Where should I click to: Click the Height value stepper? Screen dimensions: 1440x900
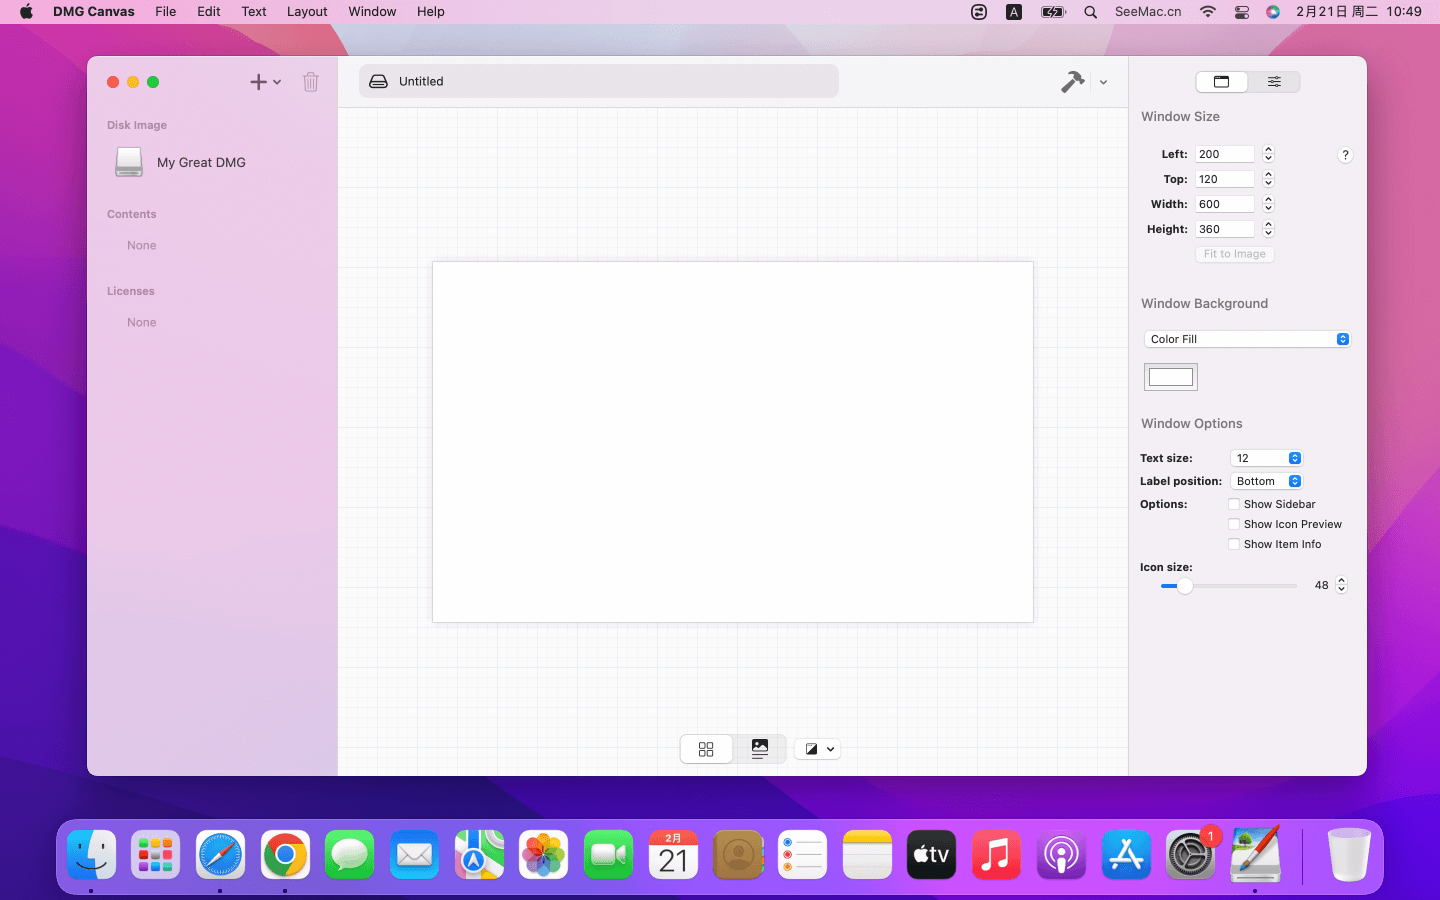(1268, 229)
